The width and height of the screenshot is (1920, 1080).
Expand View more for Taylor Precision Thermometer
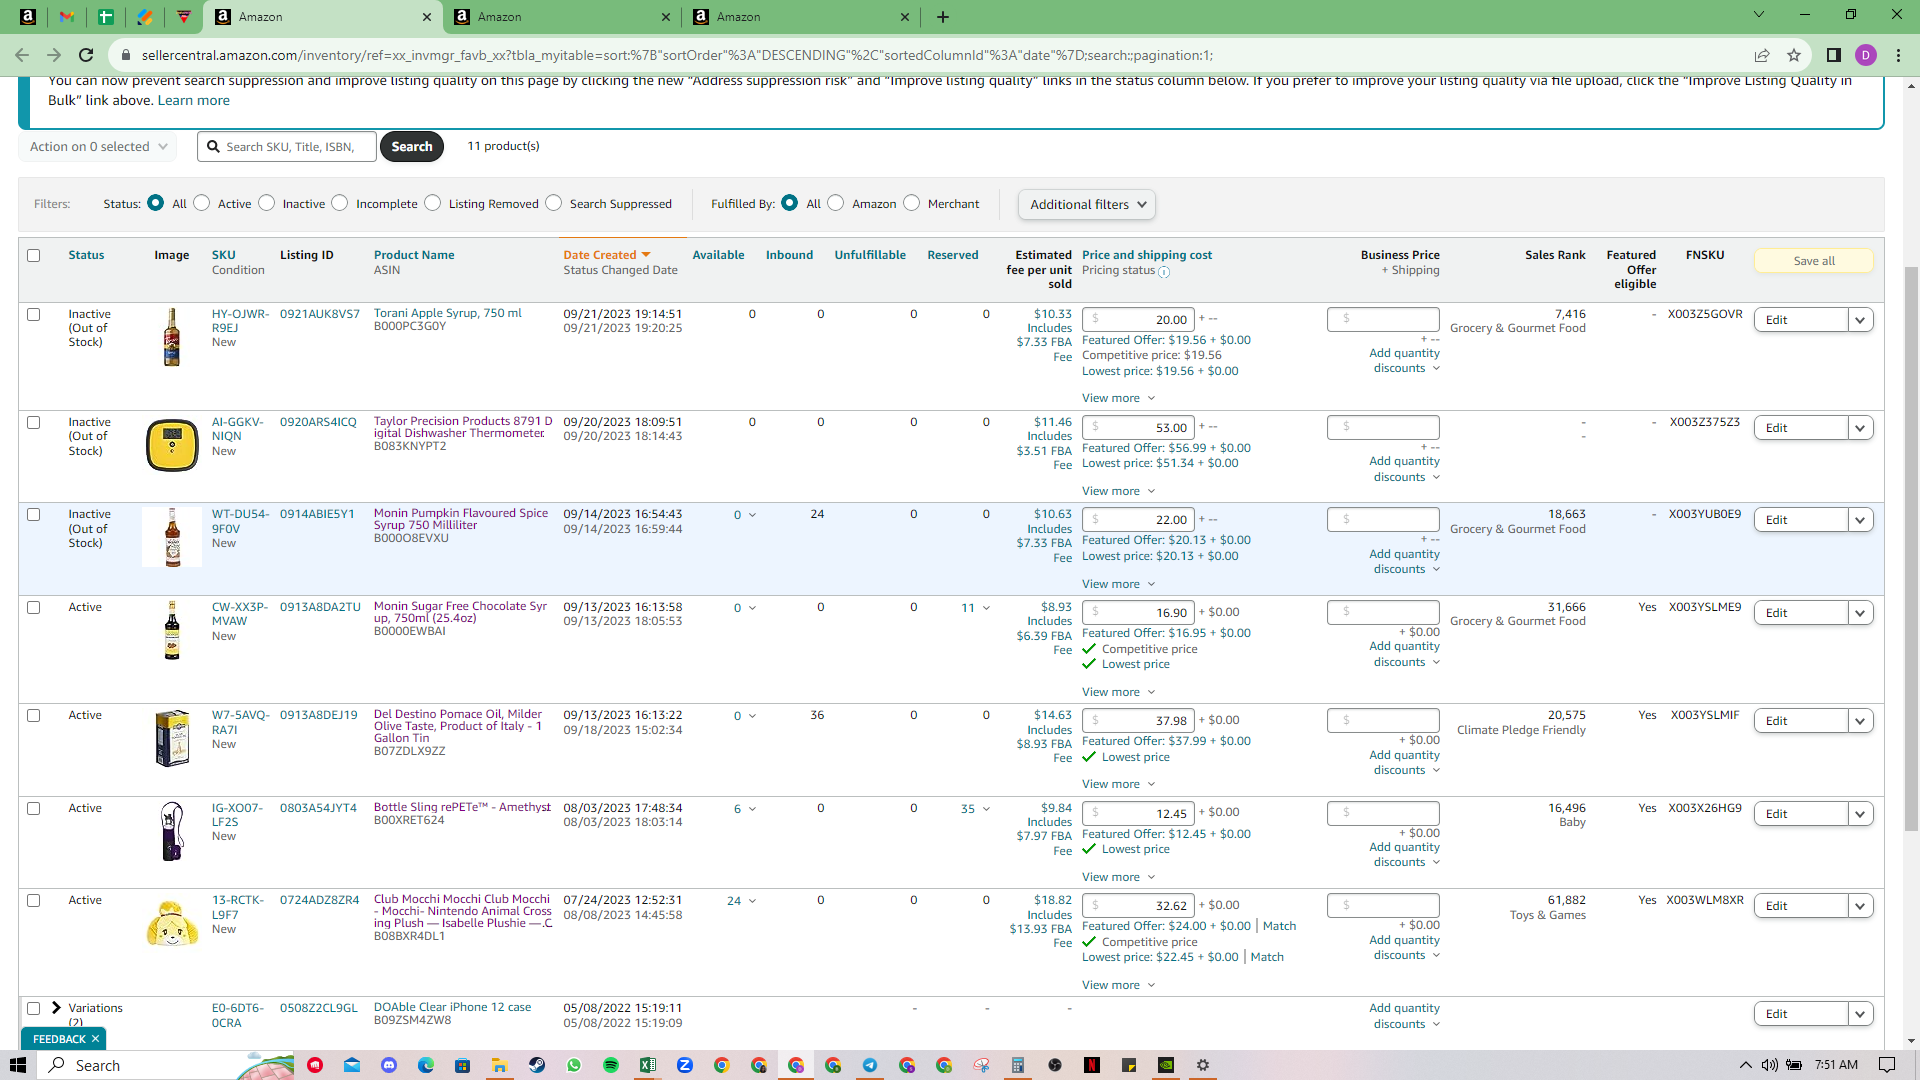click(x=1118, y=491)
